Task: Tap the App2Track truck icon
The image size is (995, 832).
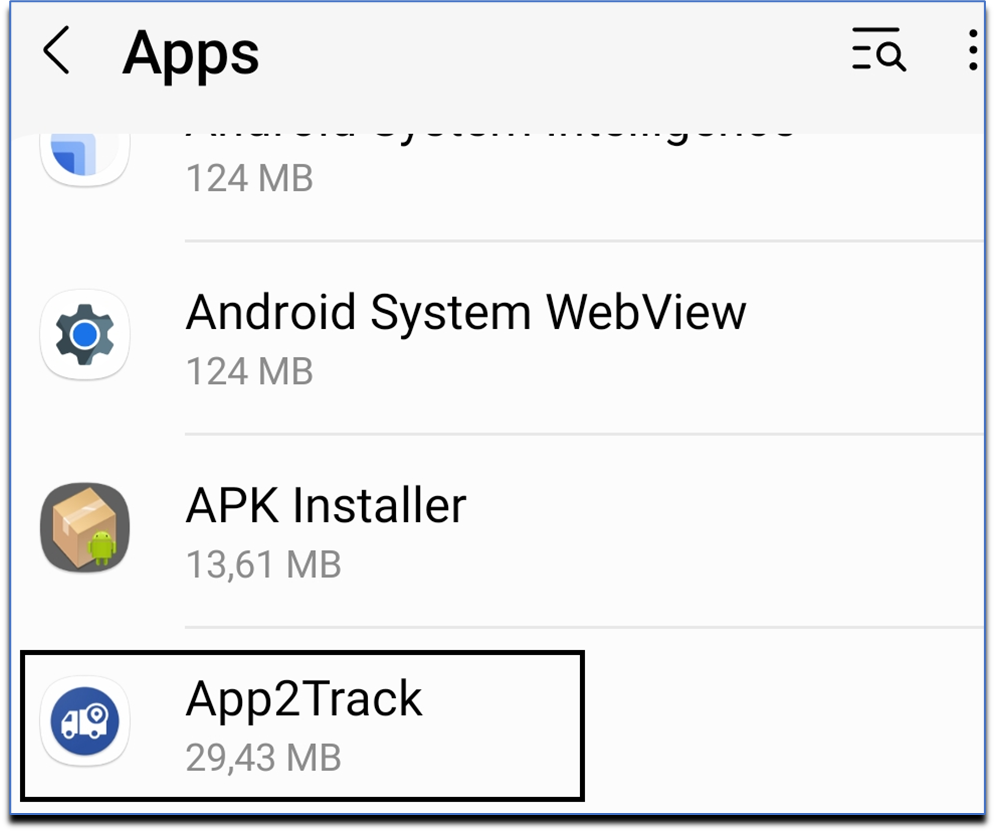Action: click(x=85, y=721)
